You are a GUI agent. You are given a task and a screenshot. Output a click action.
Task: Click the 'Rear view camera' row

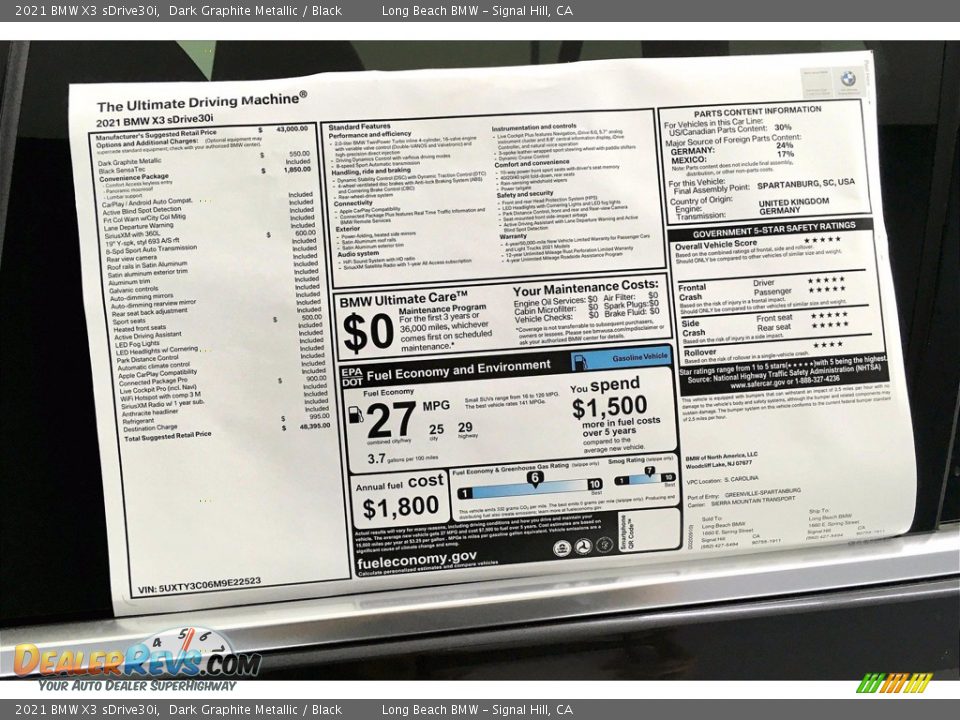[x=131, y=258]
